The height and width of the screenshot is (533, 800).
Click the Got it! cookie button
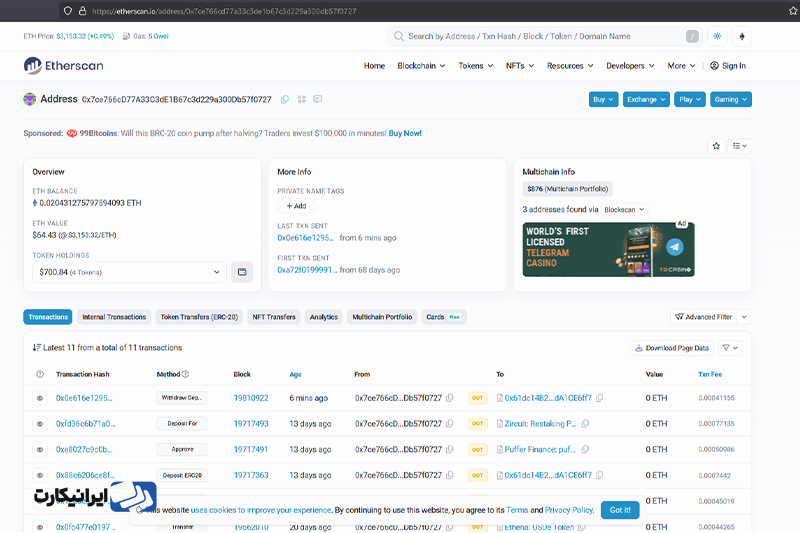620,510
